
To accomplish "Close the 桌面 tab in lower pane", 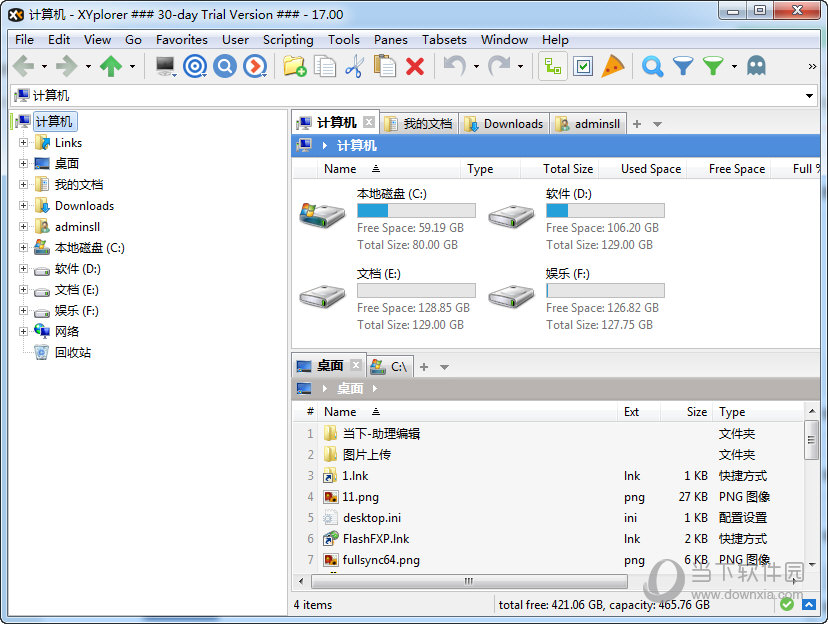I will (356, 365).
